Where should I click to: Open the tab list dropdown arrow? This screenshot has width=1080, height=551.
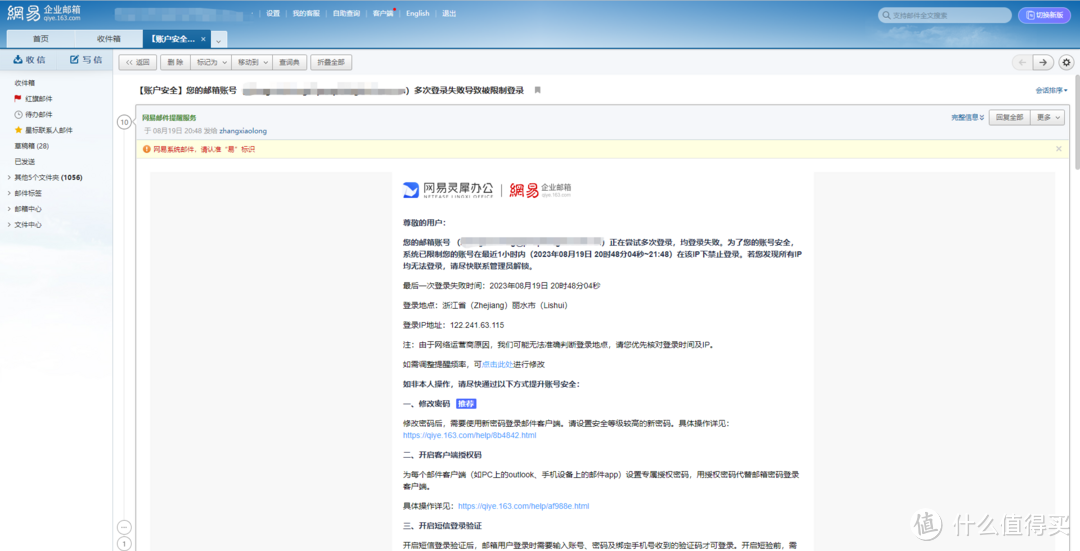(219, 40)
